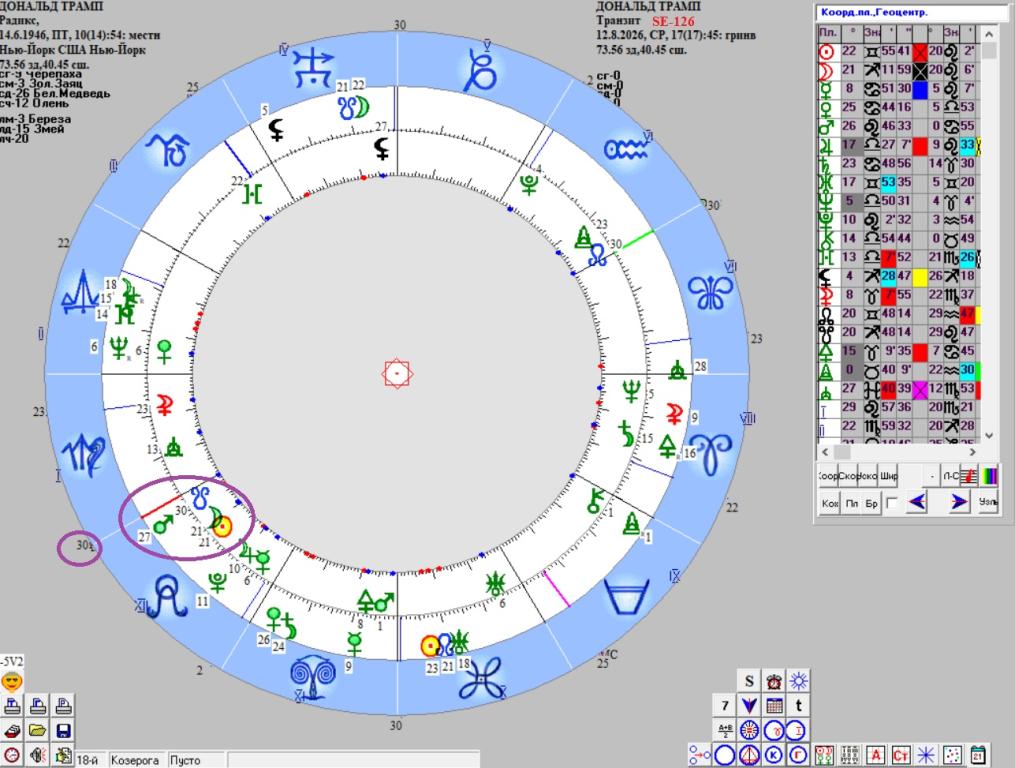Click the blue sun rays icon

[x=799, y=681]
